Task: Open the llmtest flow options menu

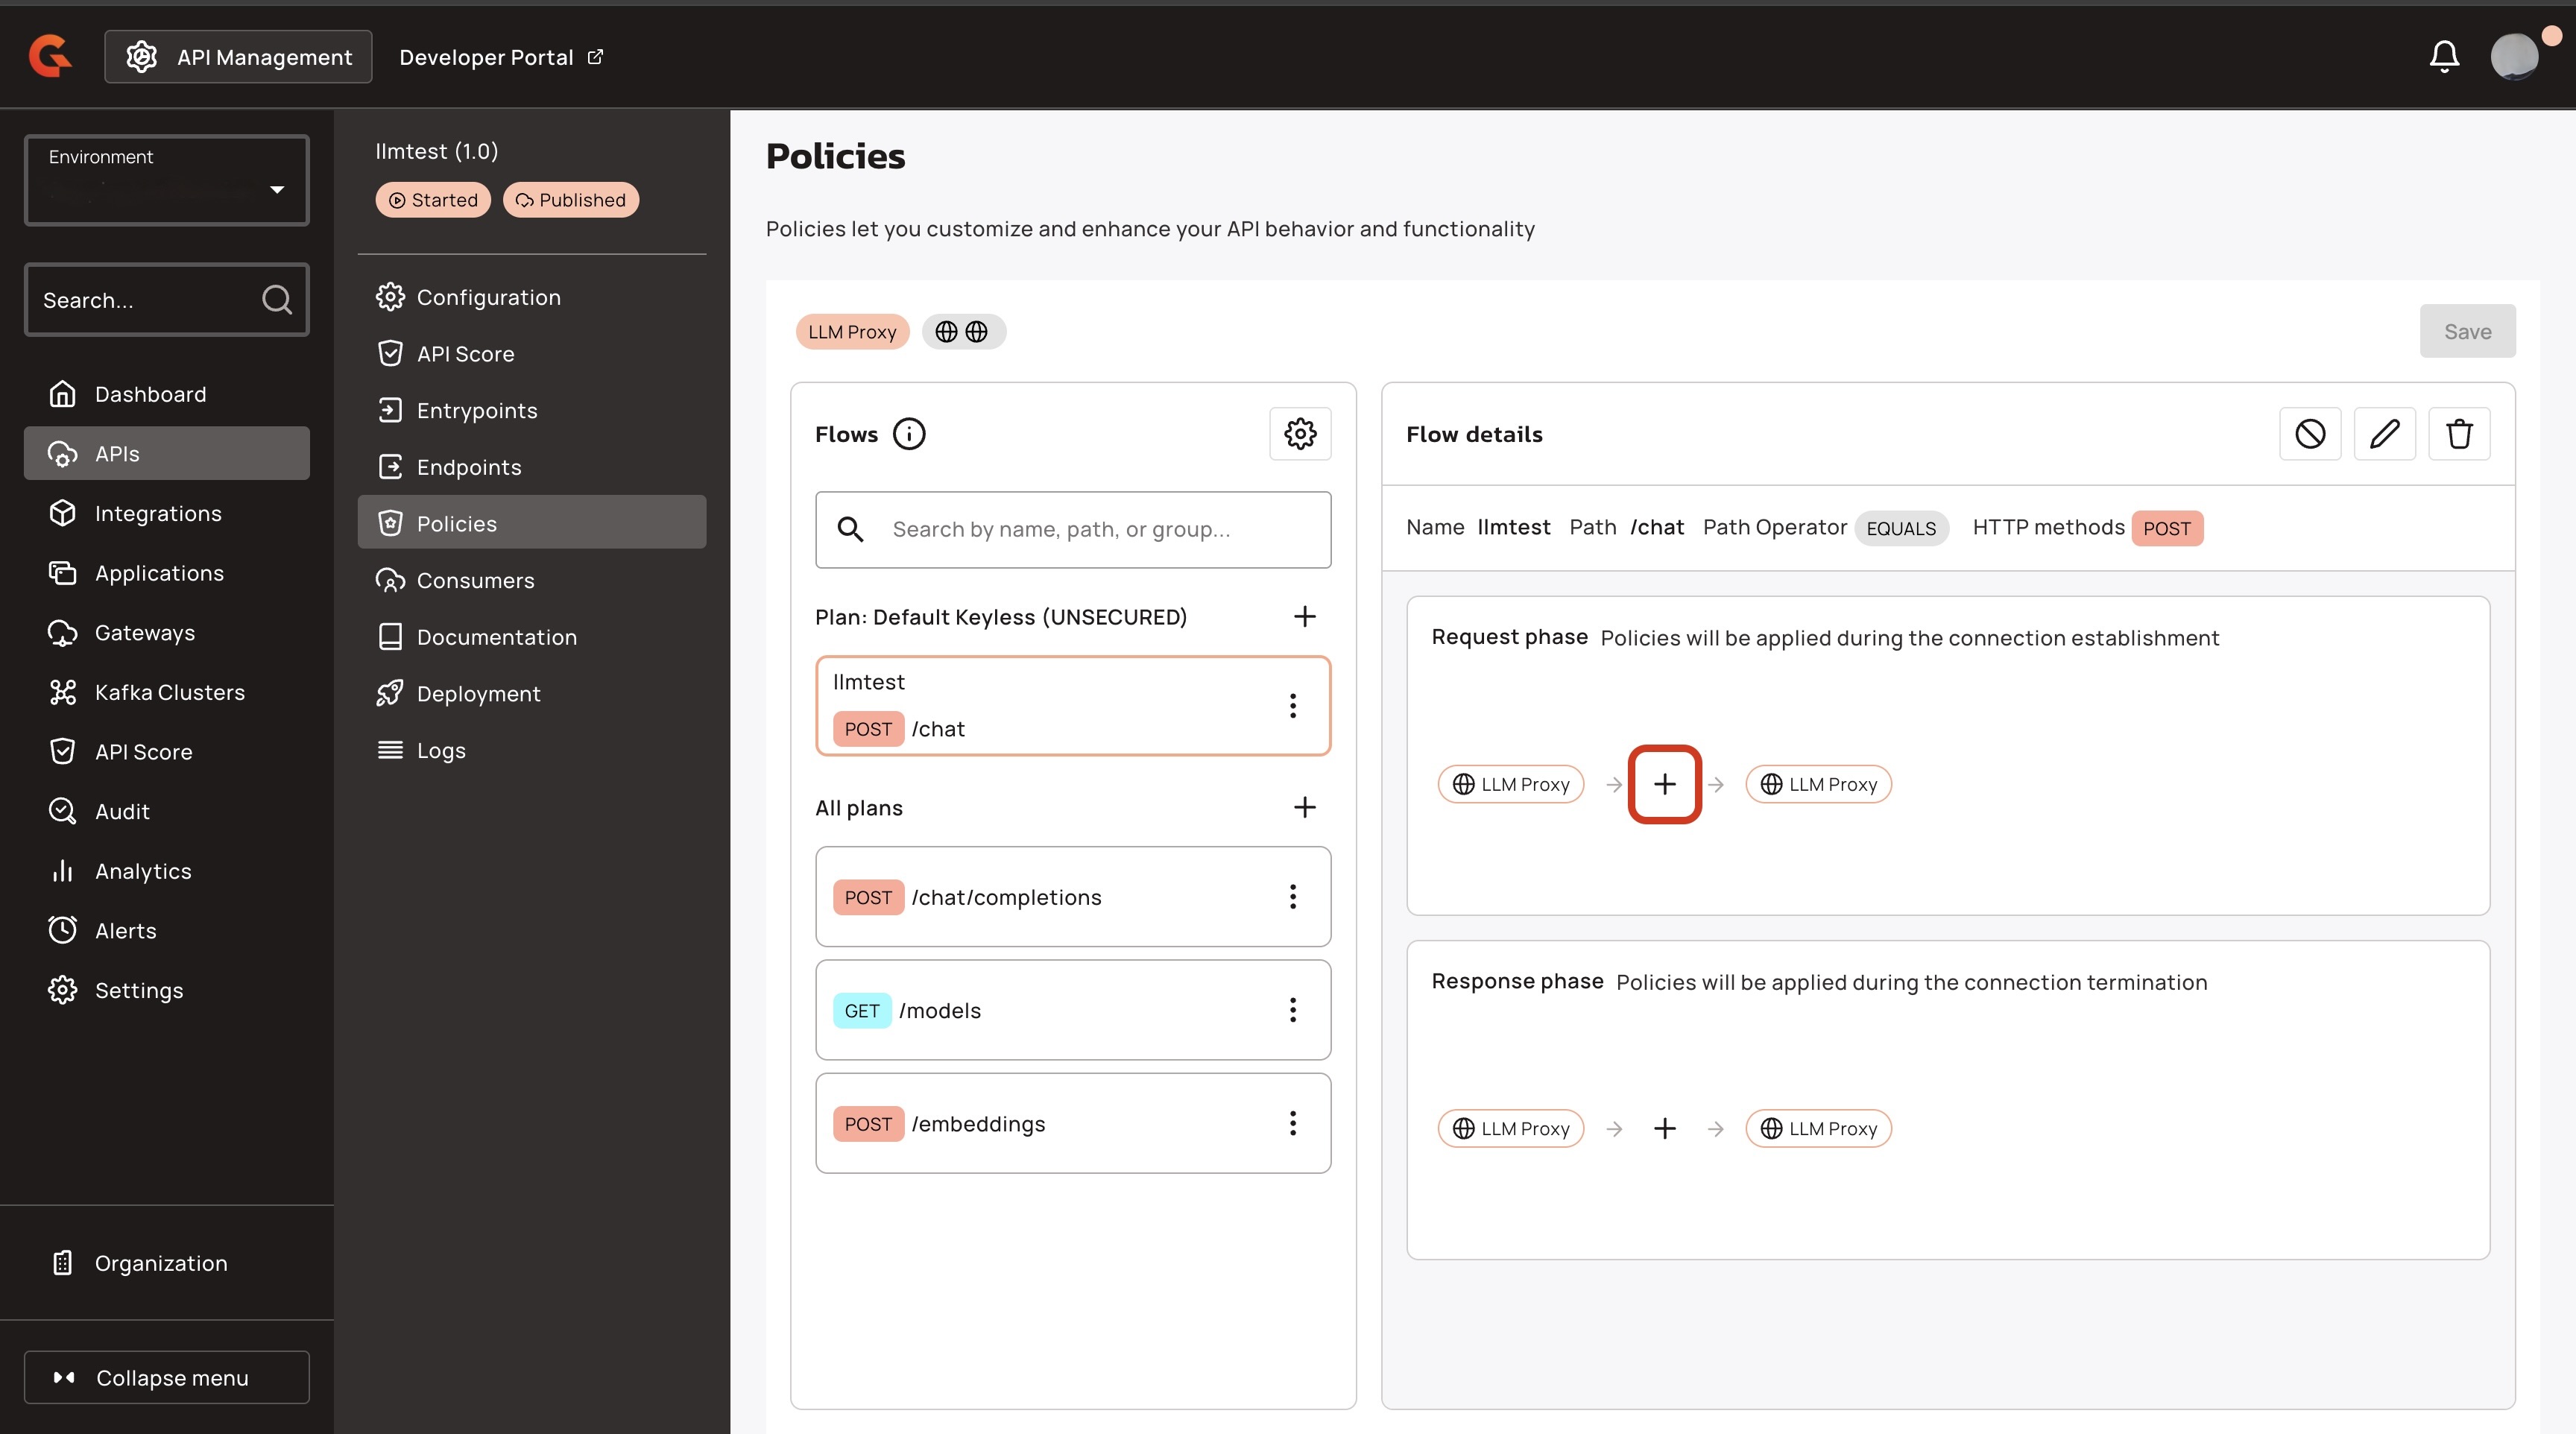Action: click(x=1292, y=706)
